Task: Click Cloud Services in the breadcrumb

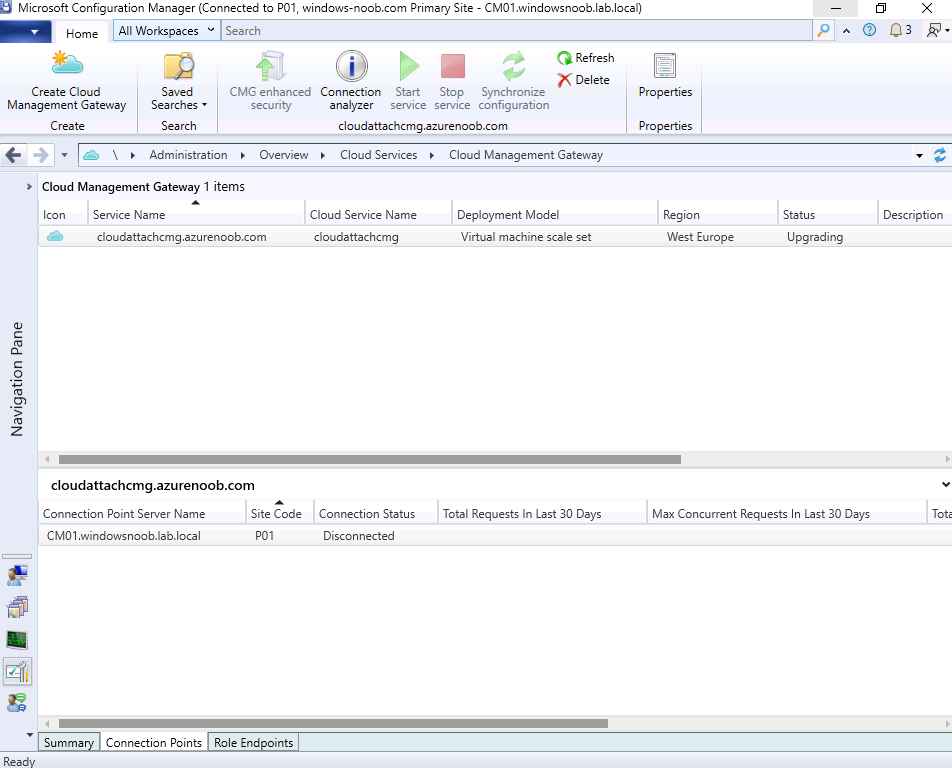Action: (378, 155)
